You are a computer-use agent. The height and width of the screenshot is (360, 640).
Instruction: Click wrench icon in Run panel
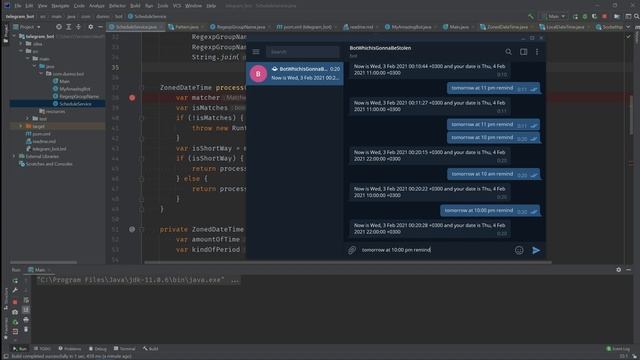click(15, 291)
